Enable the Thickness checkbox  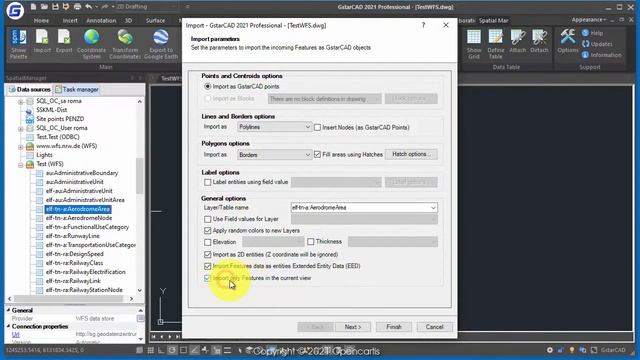pos(311,242)
